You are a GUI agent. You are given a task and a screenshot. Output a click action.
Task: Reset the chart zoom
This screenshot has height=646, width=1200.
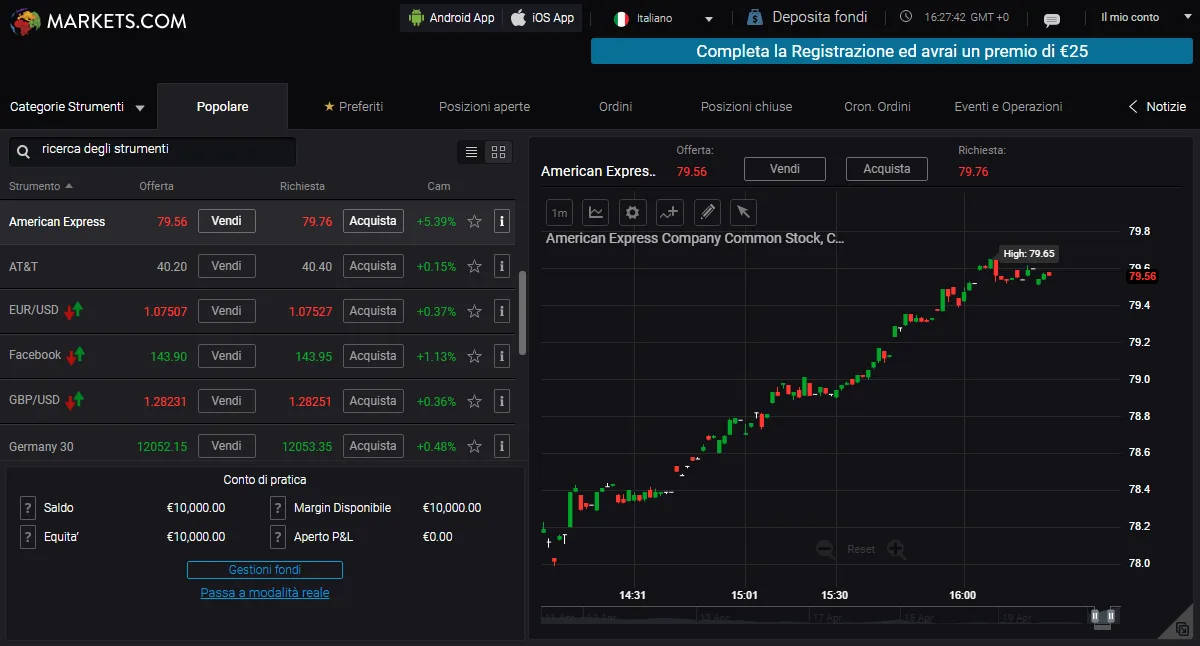[861, 549]
